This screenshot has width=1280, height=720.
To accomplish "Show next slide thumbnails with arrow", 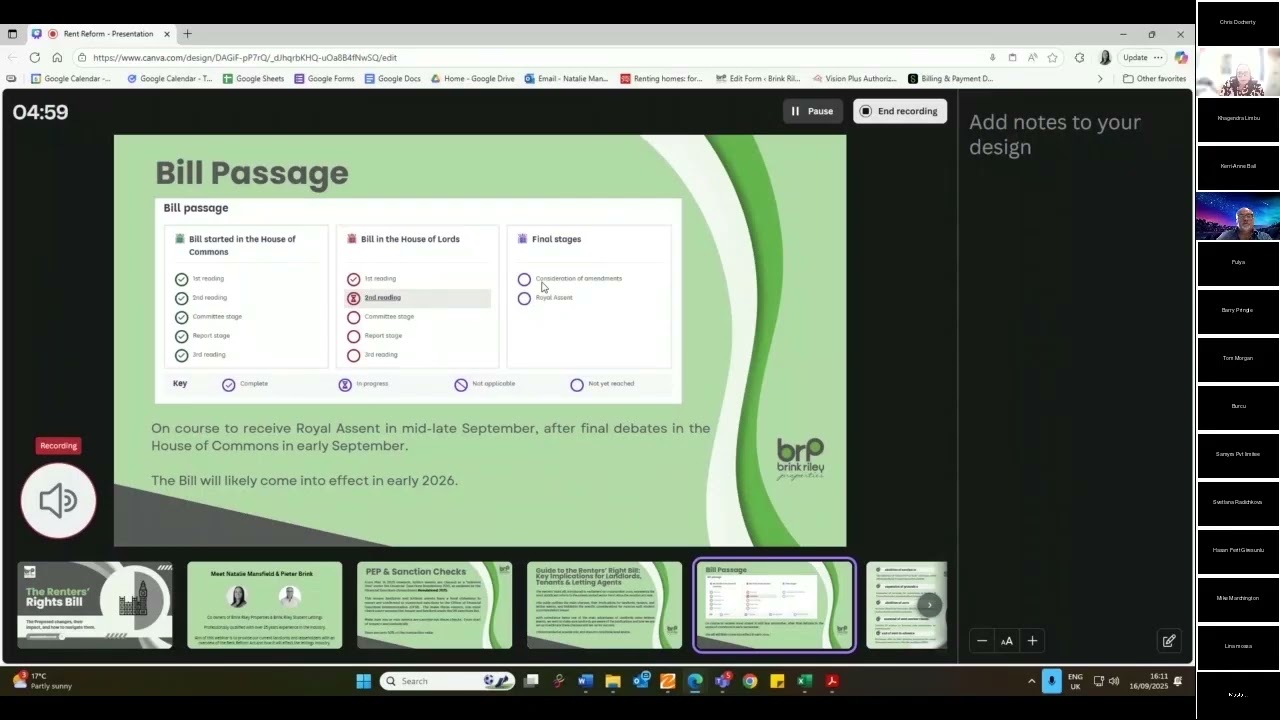I will tap(929, 604).
